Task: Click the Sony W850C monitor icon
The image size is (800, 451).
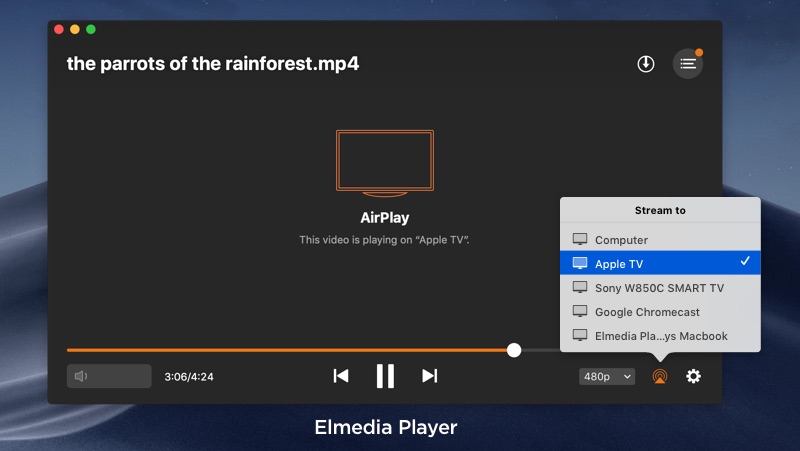Action: [580, 287]
